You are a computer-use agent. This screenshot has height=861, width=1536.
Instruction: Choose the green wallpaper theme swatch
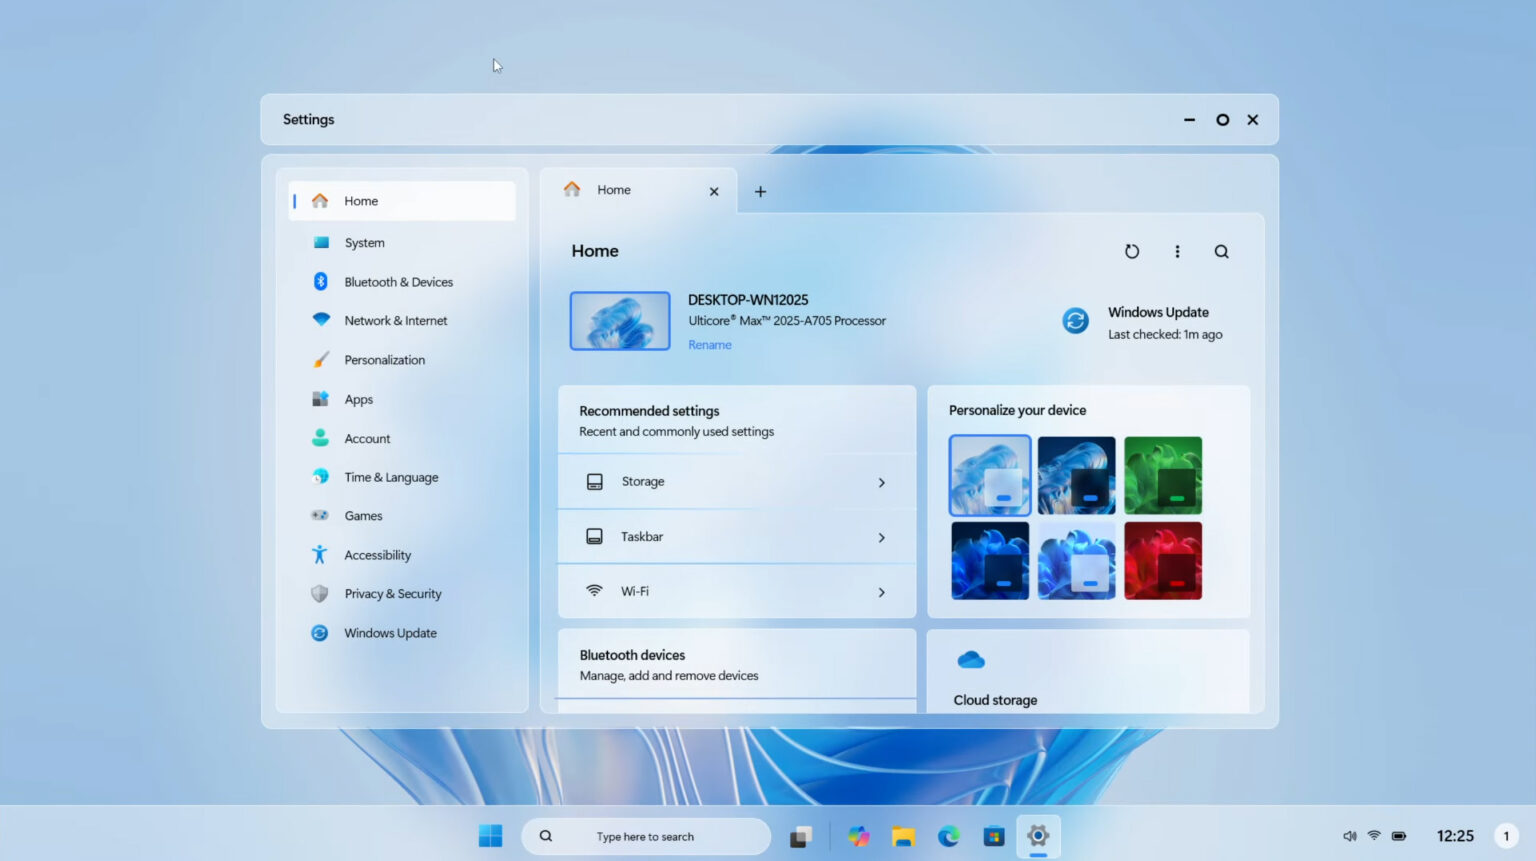(x=1162, y=475)
